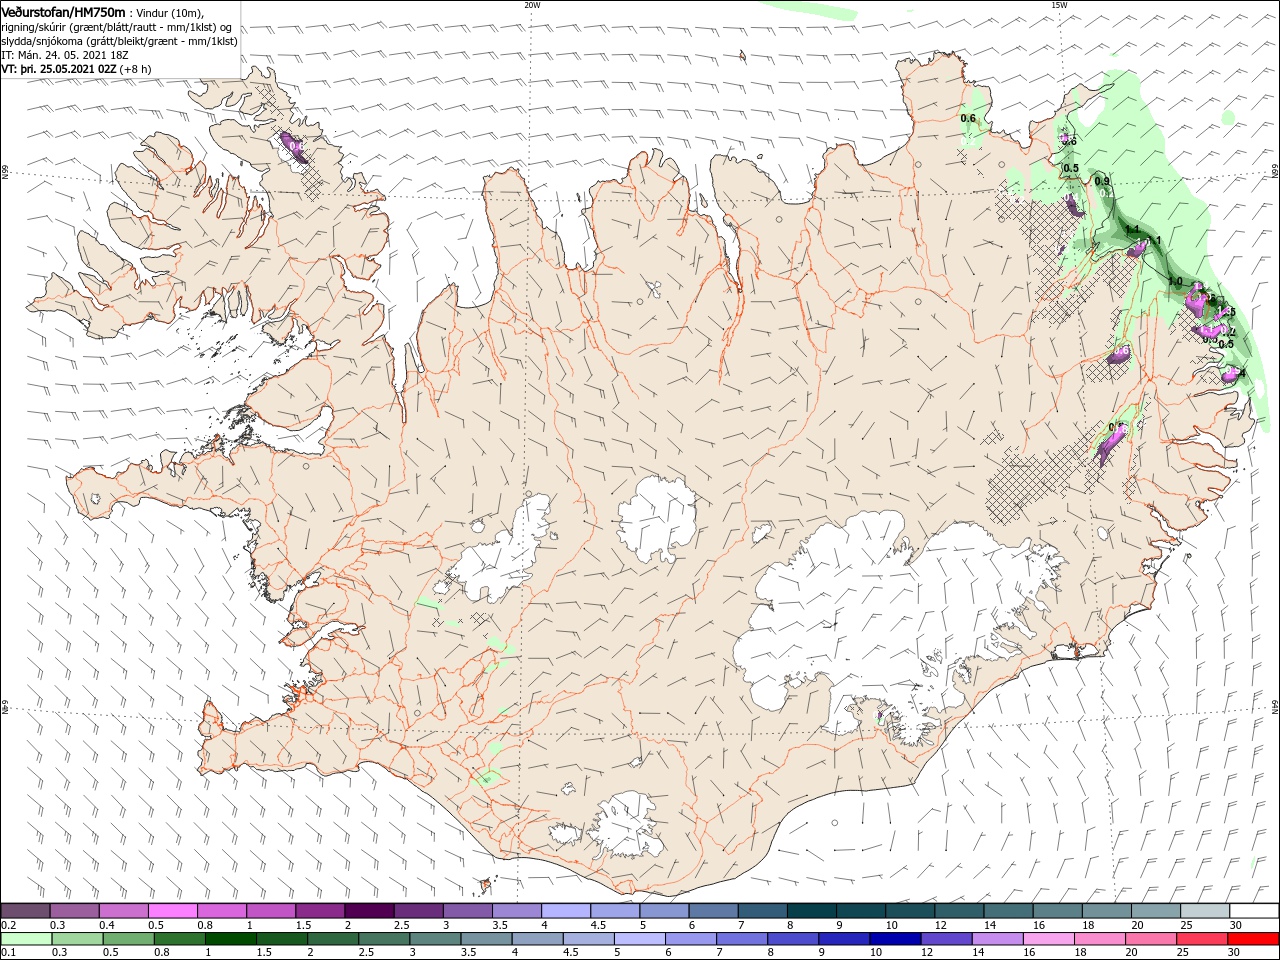Viewport: 1280px width, 960px height.
Task: Pick the bright red 30 swatch in the lower legend
Action: tap(1253, 939)
